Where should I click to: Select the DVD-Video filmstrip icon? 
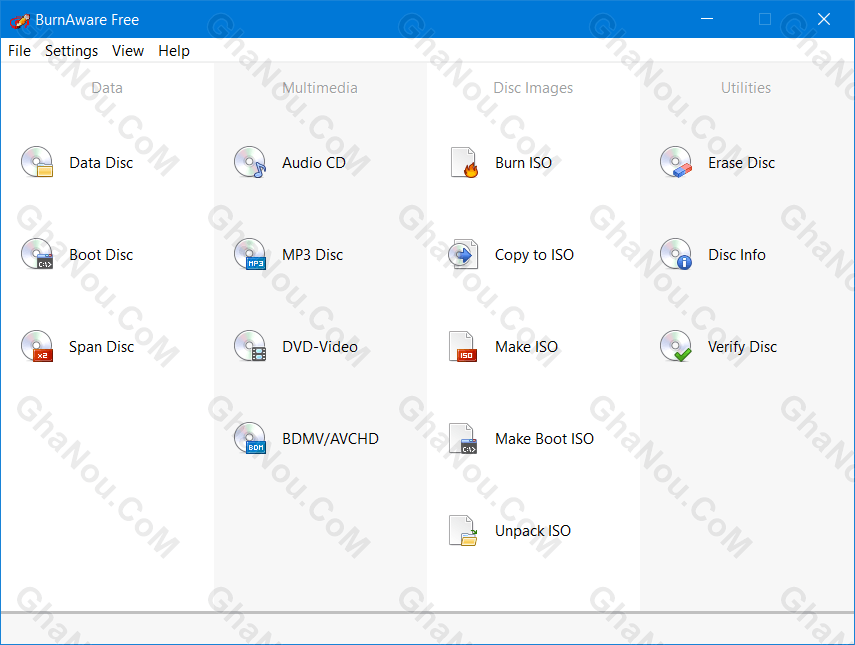pyautogui.click(x=250, y=347)
